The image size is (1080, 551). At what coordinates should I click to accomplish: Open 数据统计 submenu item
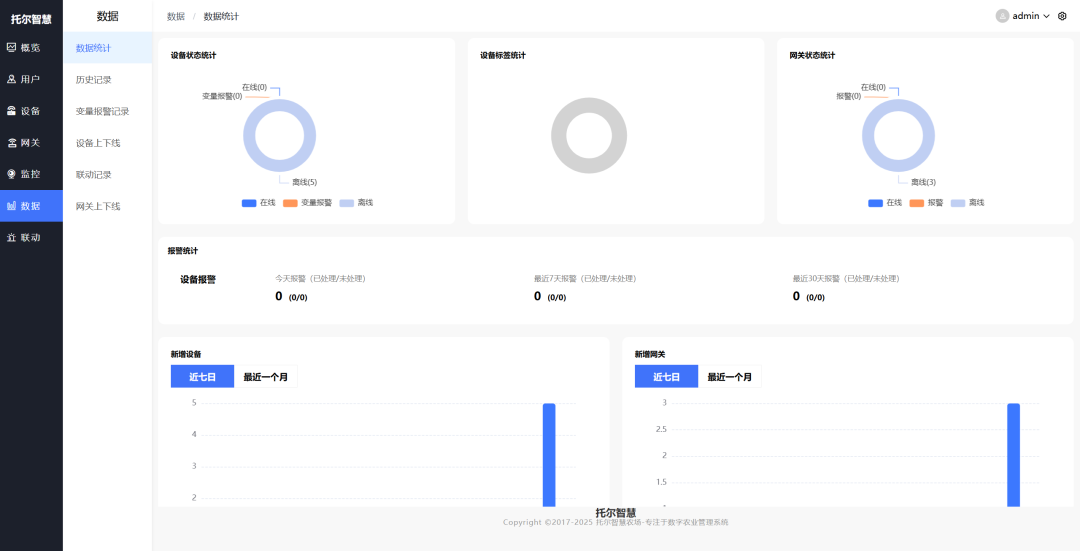coord(107,48)
